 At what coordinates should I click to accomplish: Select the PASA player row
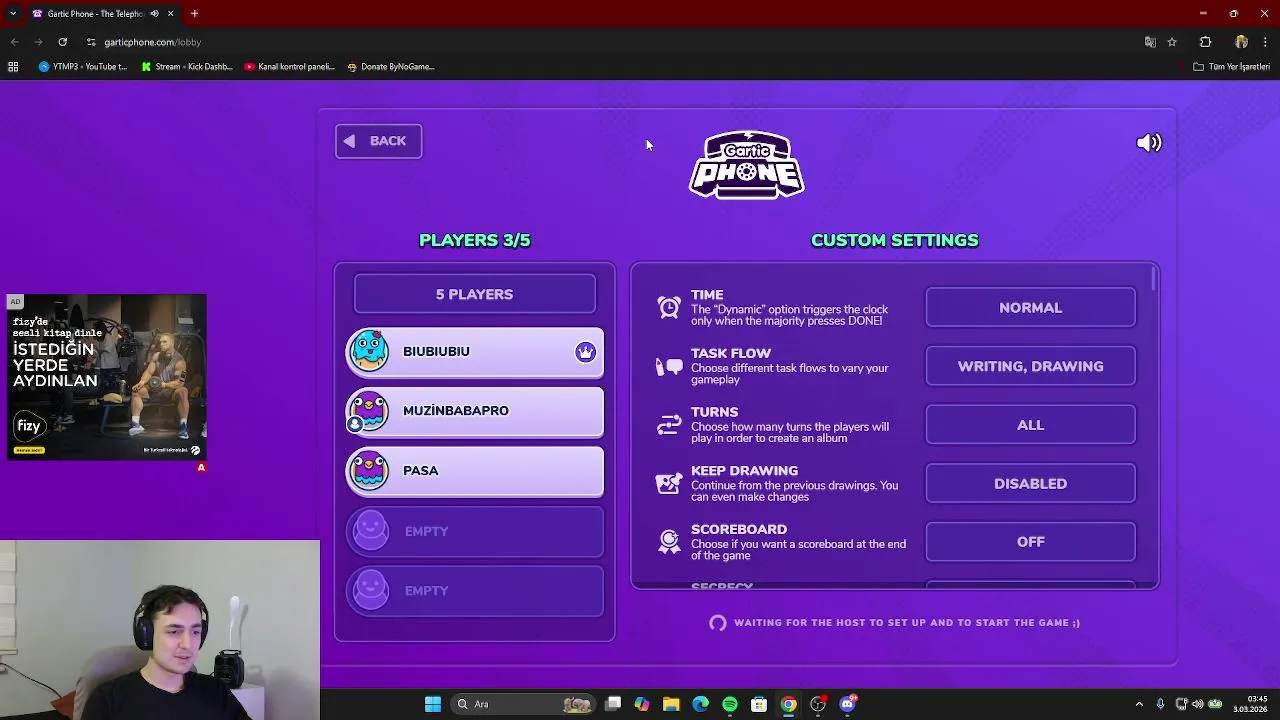pyautogui.click(x=475, y=471)
